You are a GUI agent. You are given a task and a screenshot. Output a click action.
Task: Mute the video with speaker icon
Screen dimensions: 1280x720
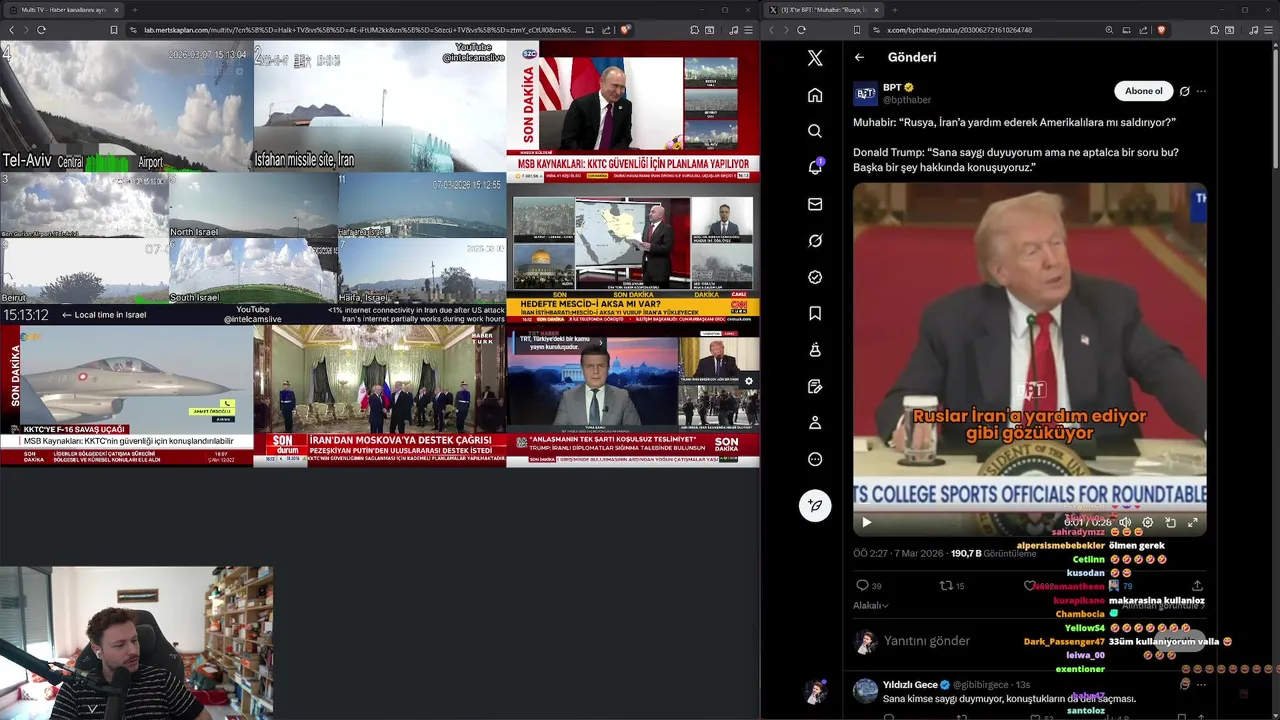click(1125, 522)
